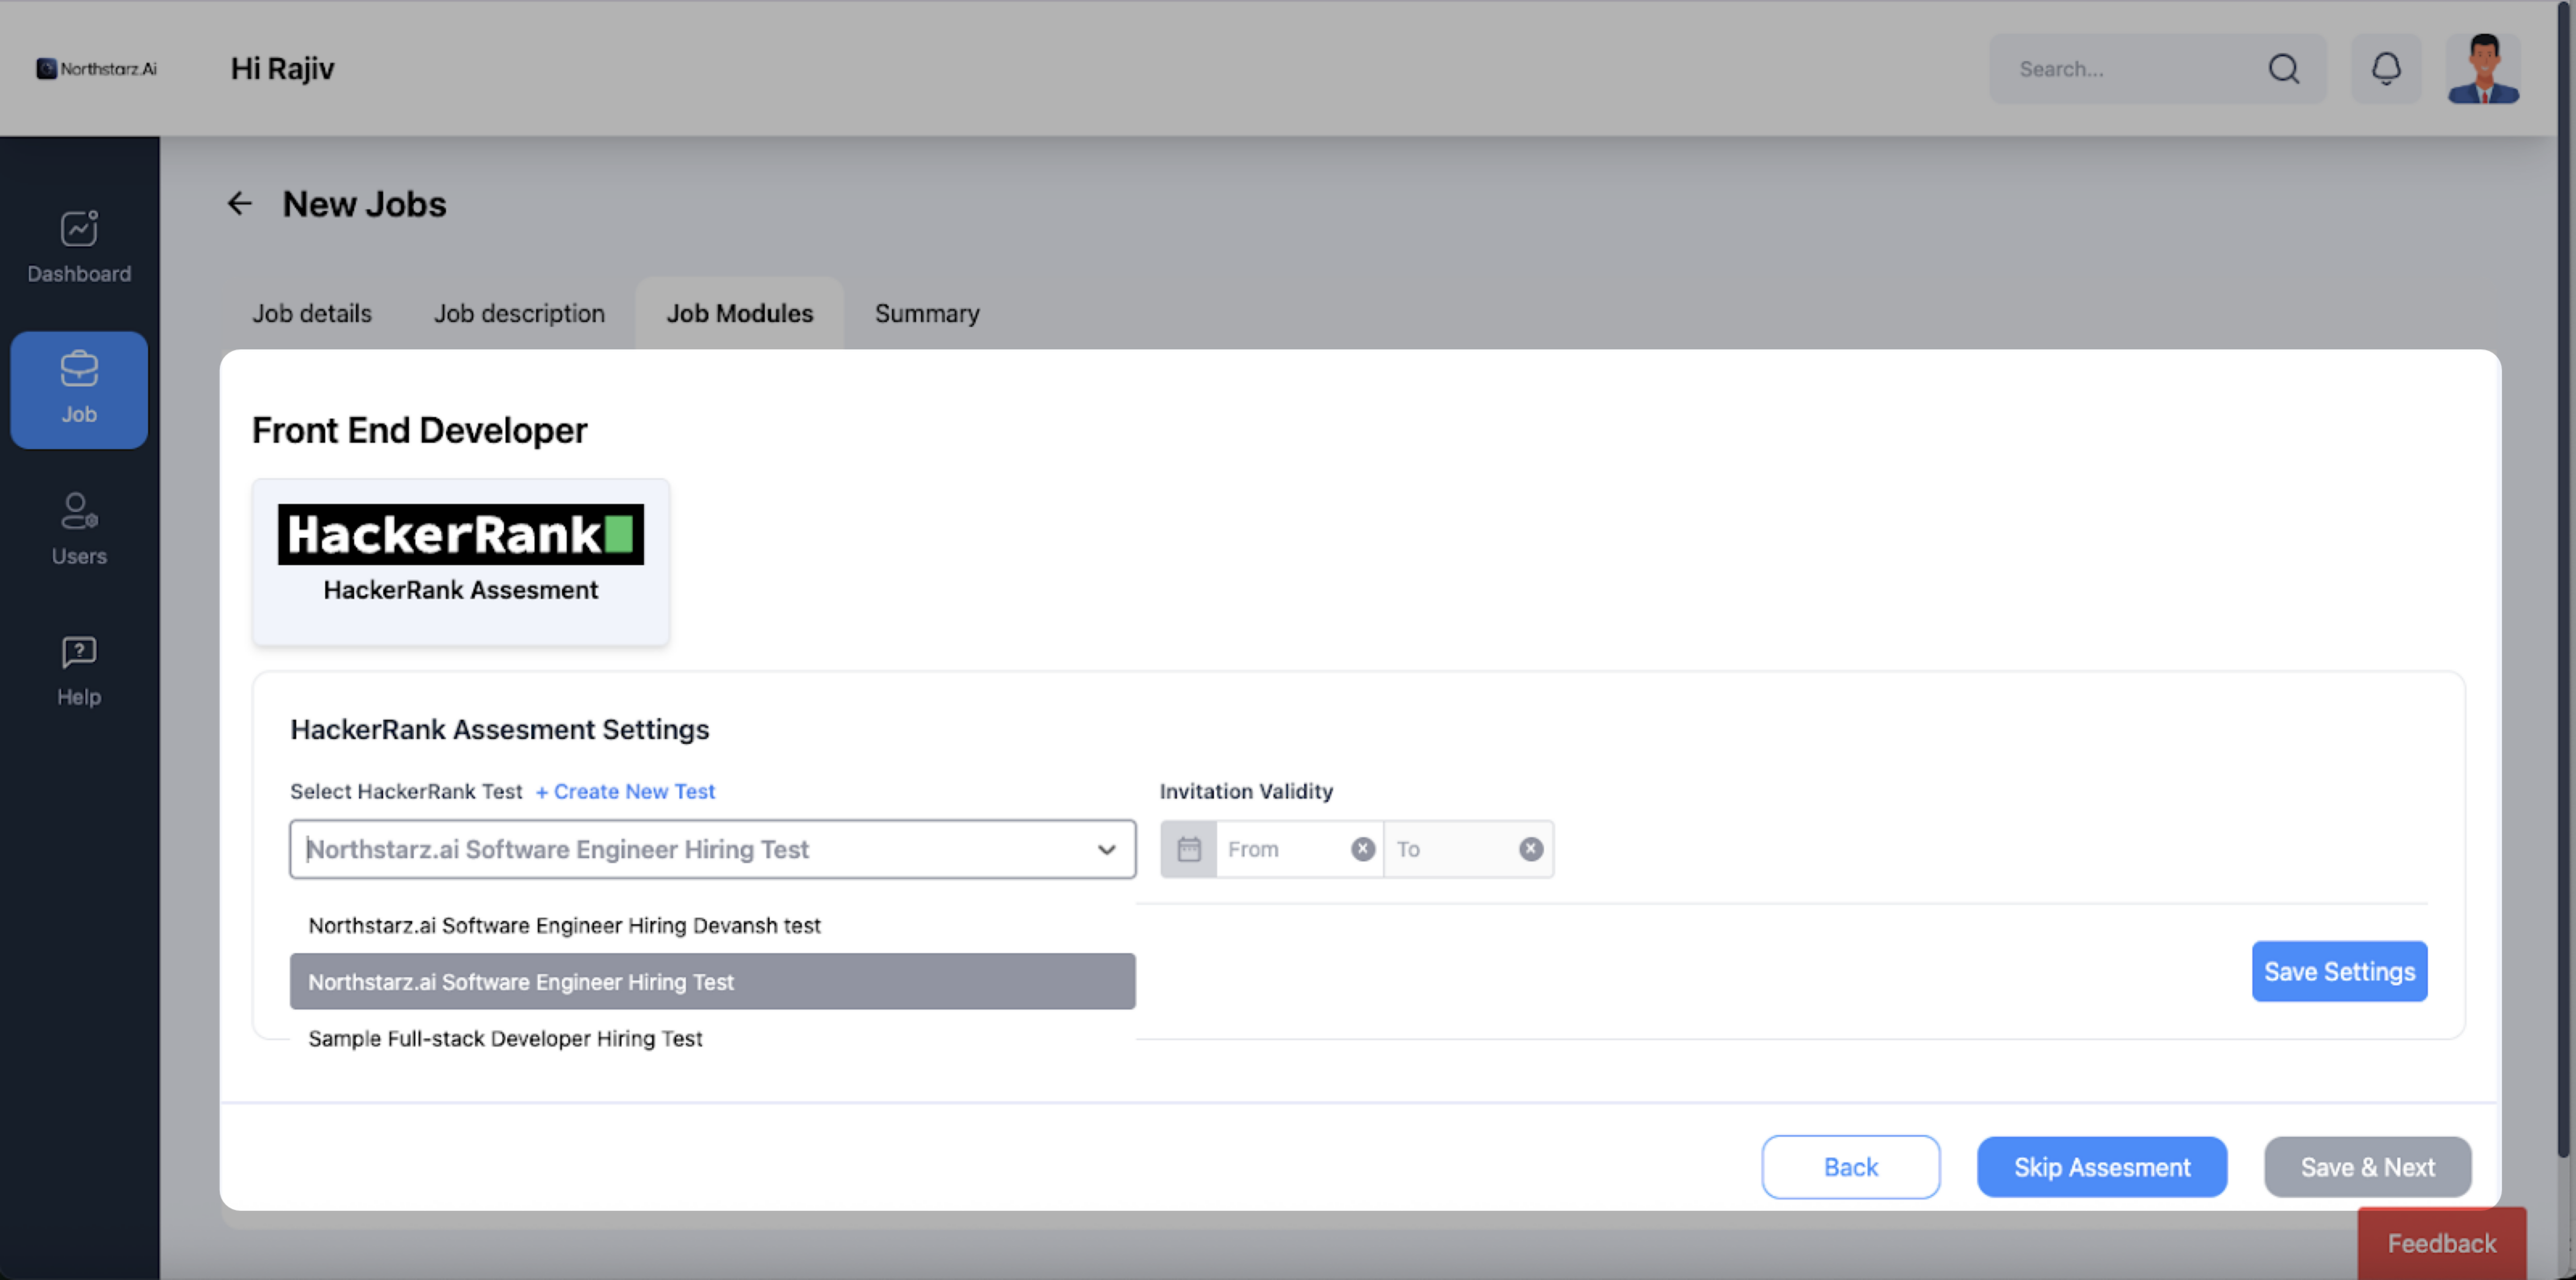Image resolution: width=2576 pixels, height=1280 pixels.
Task: Select the Job briefcase icon in the sidebar
Action: (79, 369)
